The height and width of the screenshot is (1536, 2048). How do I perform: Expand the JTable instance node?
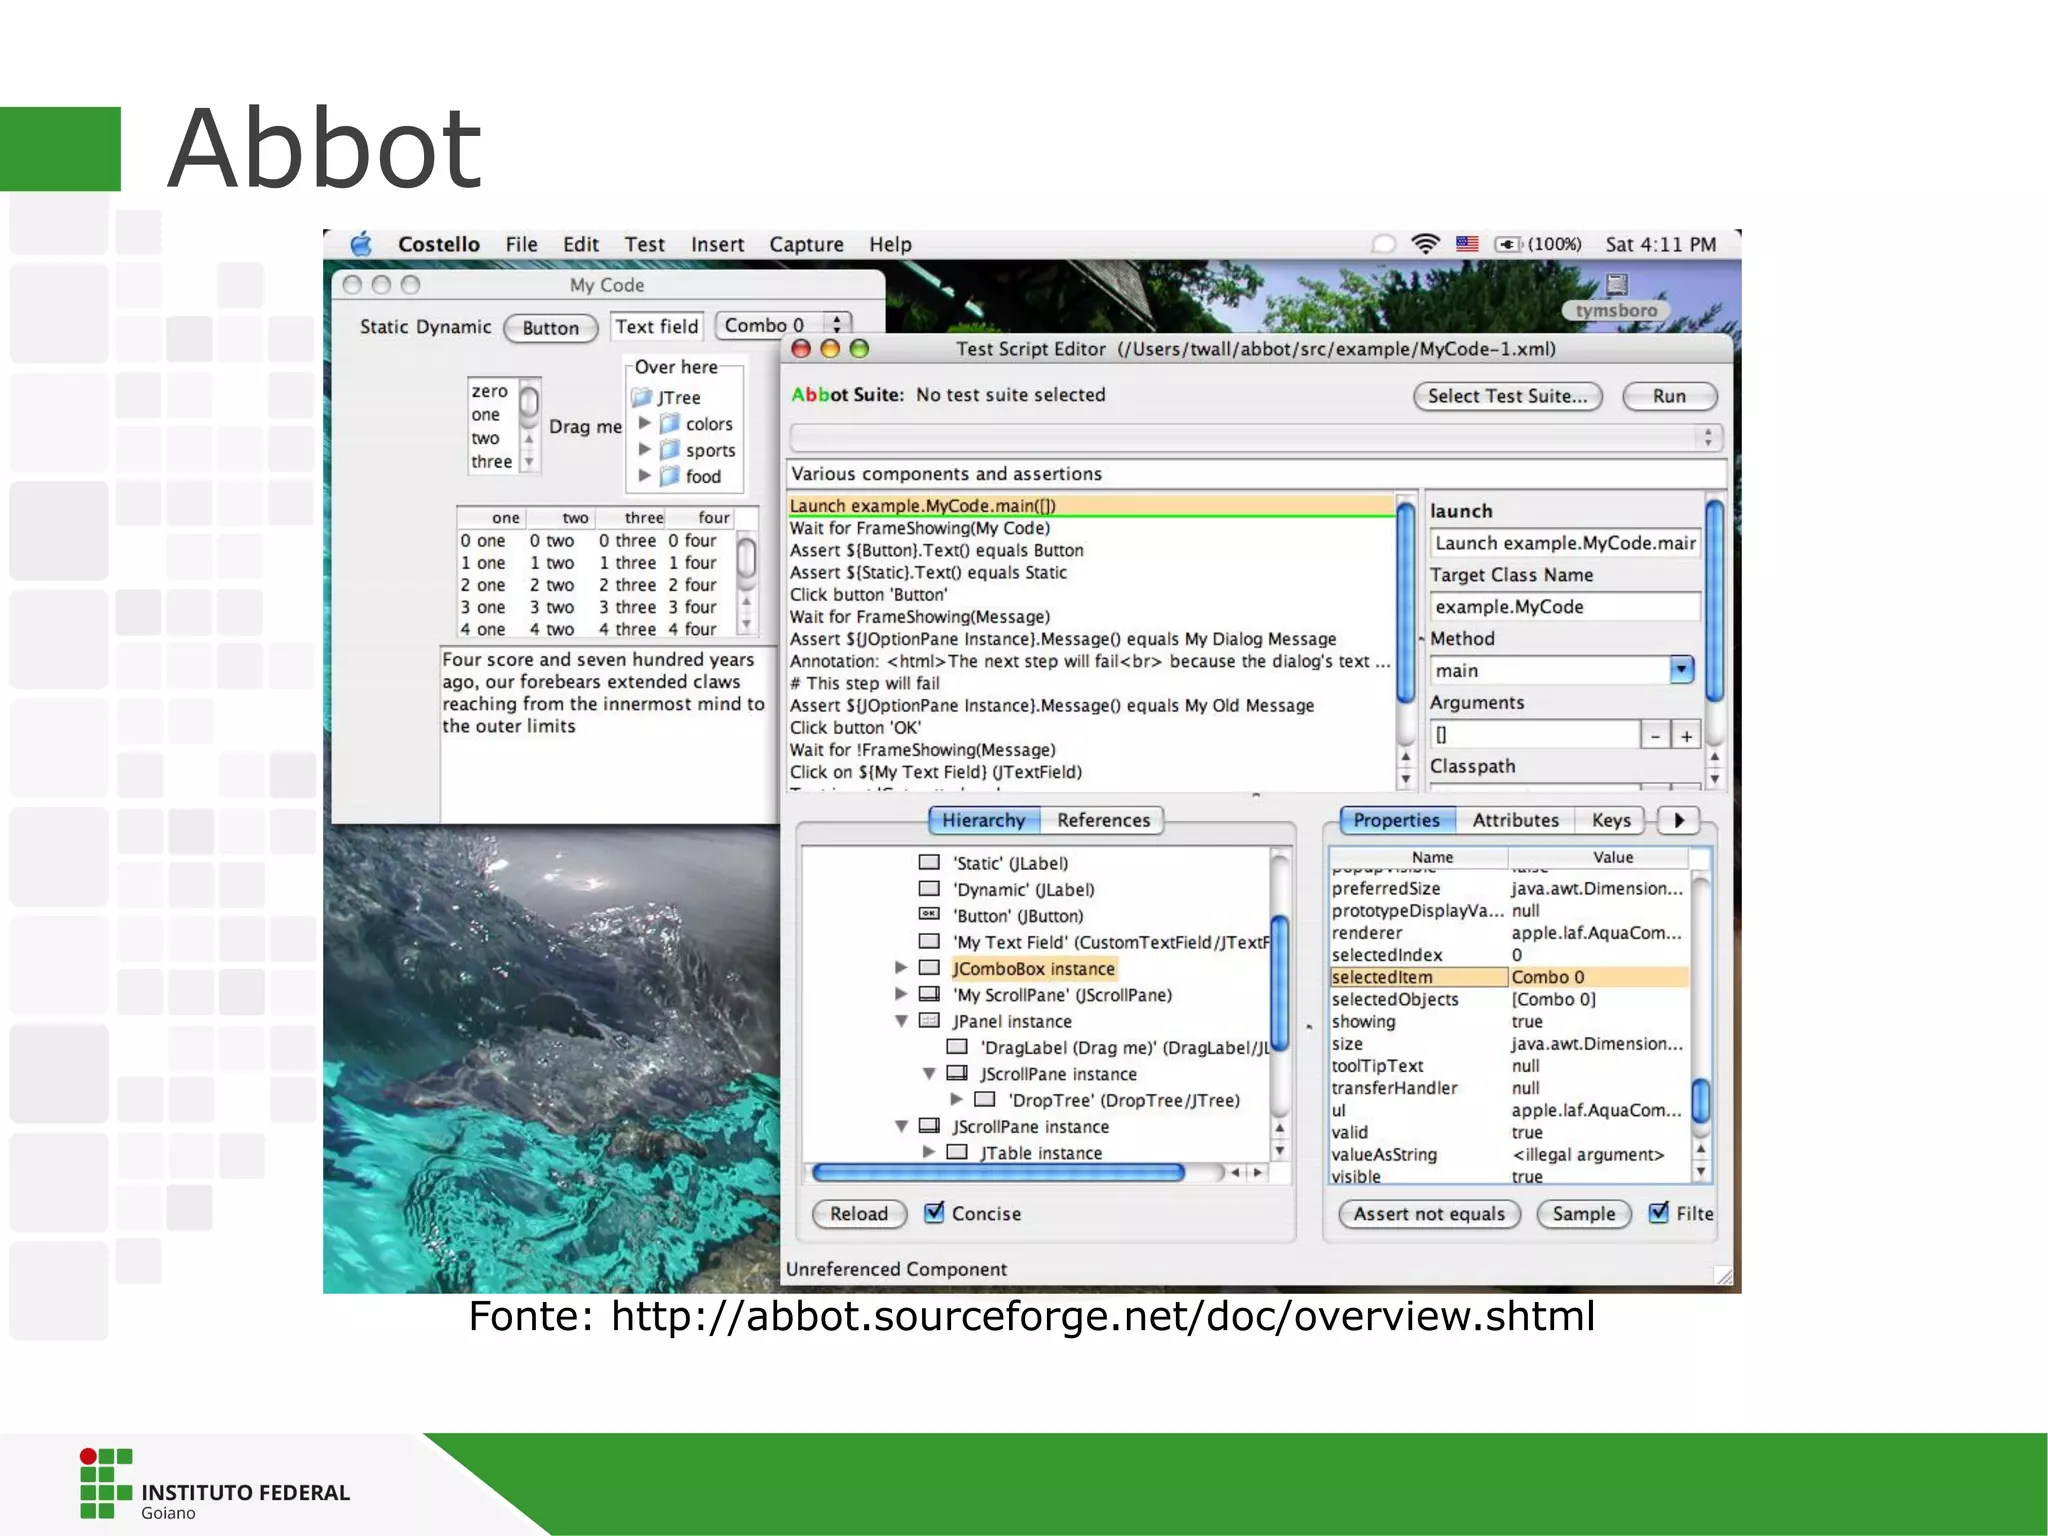click(x=928, y=1152)
